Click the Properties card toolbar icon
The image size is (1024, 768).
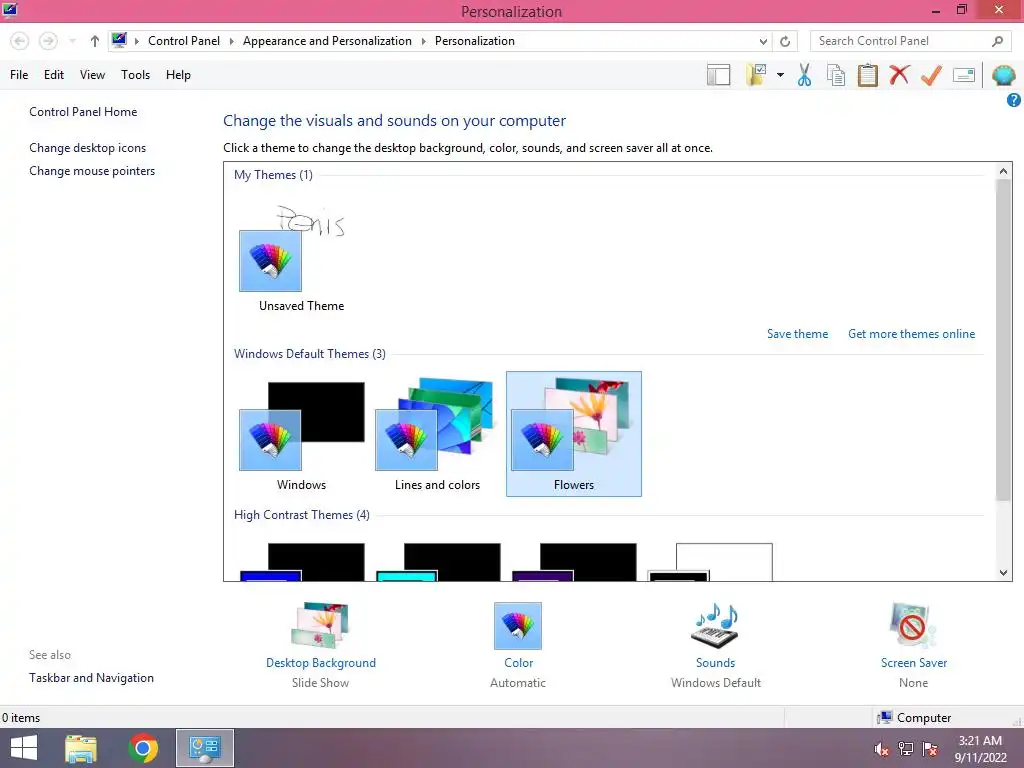(964, 75)
